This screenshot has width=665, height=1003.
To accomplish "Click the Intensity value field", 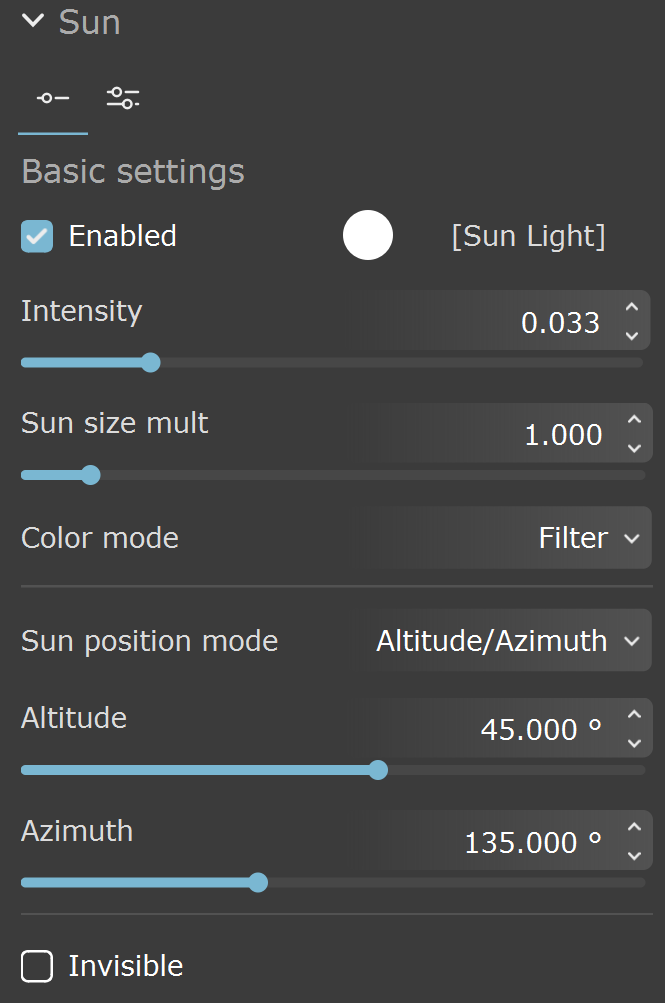I will [486, 320].
